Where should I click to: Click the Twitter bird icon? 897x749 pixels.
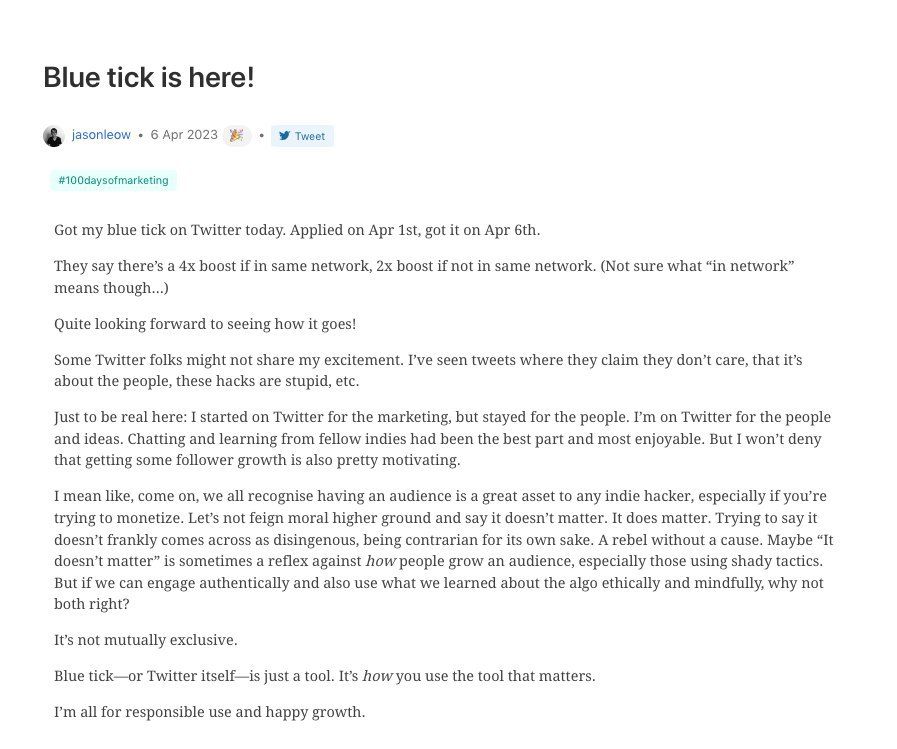point(284,136)
